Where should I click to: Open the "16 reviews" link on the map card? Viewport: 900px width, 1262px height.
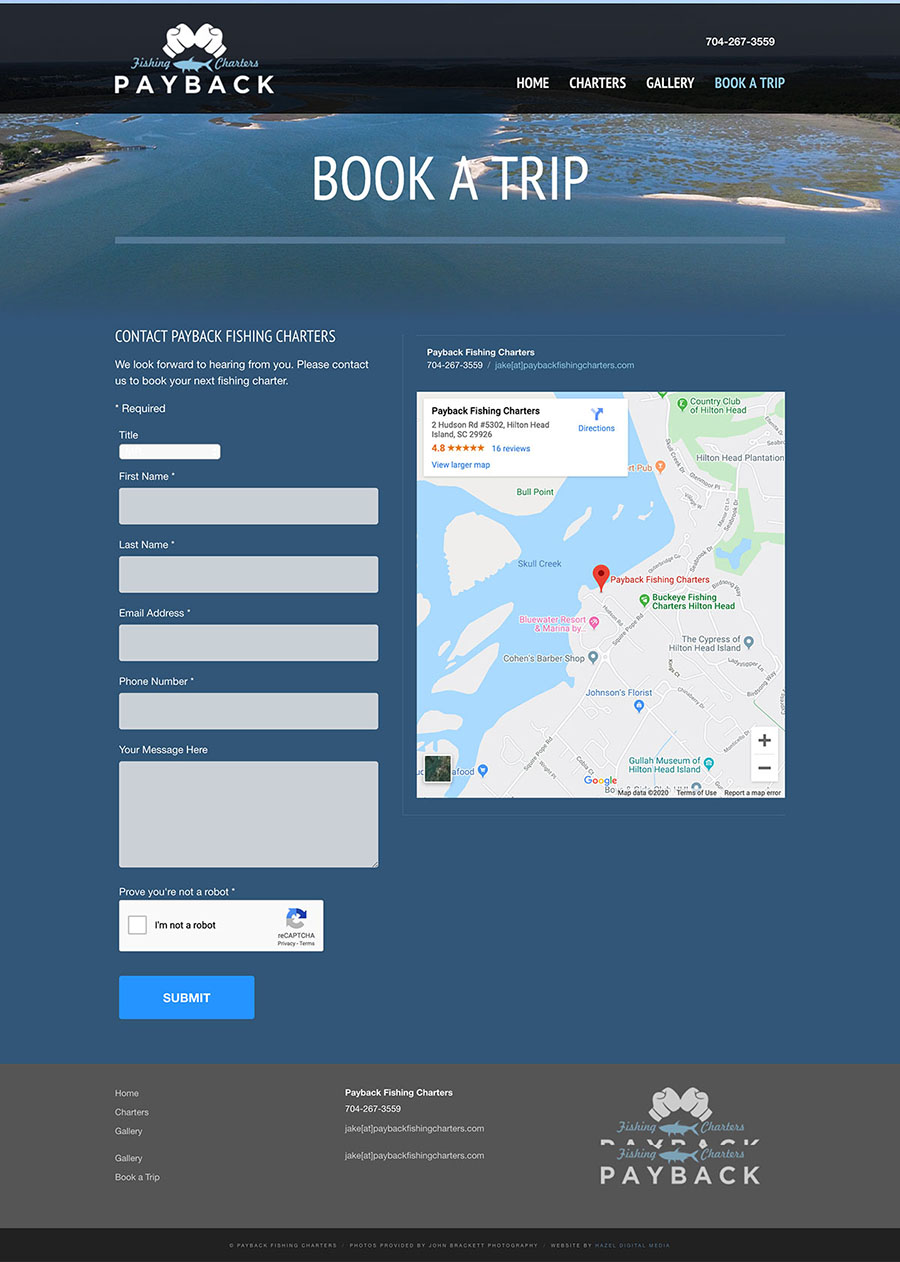[511, 449]
